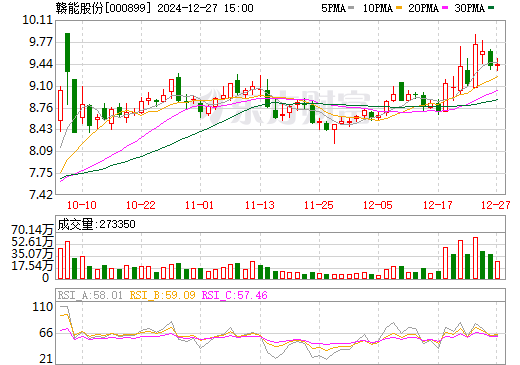Click the 110 RSI axis label
This screenshot has height=365, width=520.
[x=43, y=307]
